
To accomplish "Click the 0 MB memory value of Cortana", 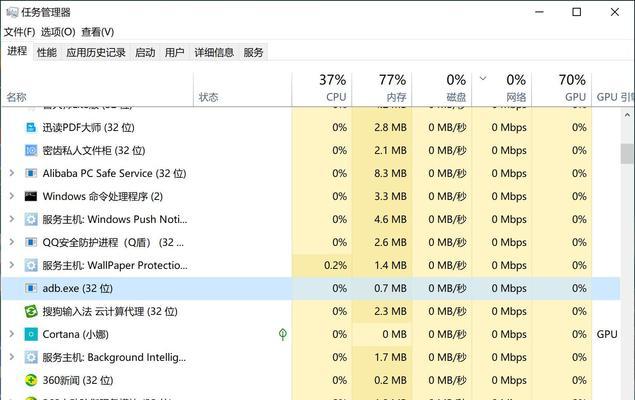I will click(395, 334).
